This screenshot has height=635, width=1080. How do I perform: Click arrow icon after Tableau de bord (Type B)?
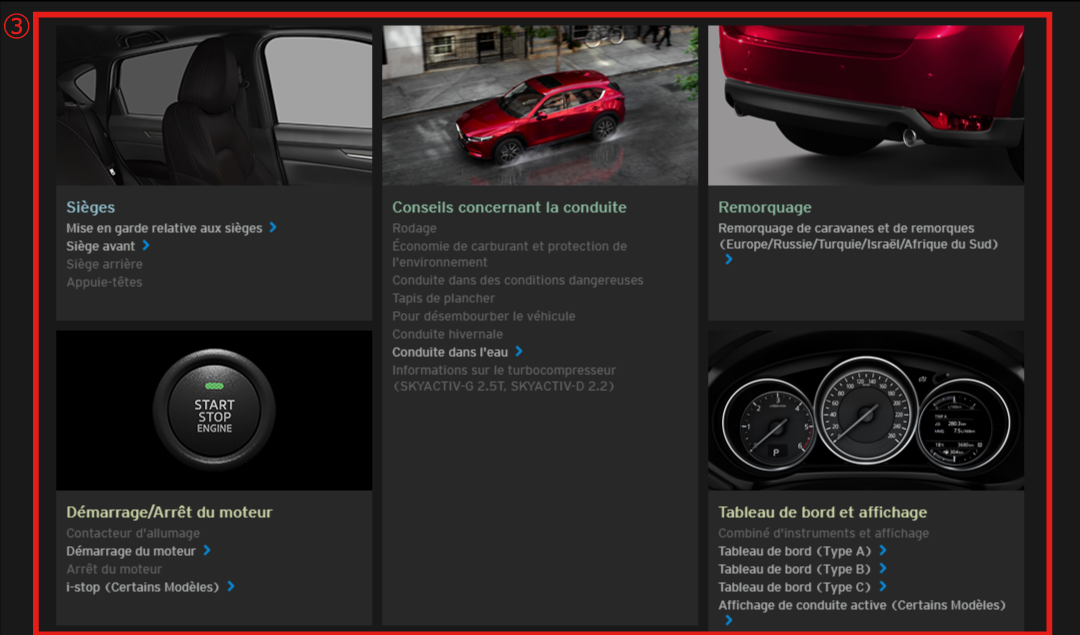[x=883, y=568]
